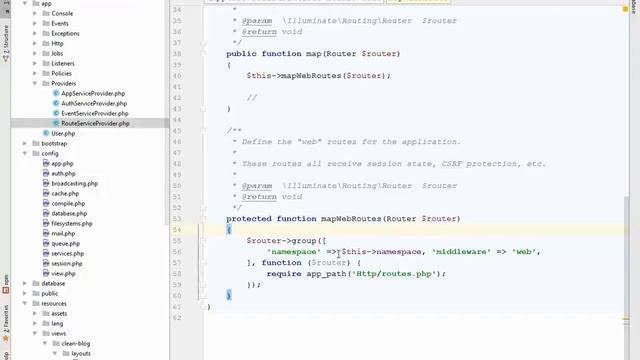Open session.php config file

point(67,263)
